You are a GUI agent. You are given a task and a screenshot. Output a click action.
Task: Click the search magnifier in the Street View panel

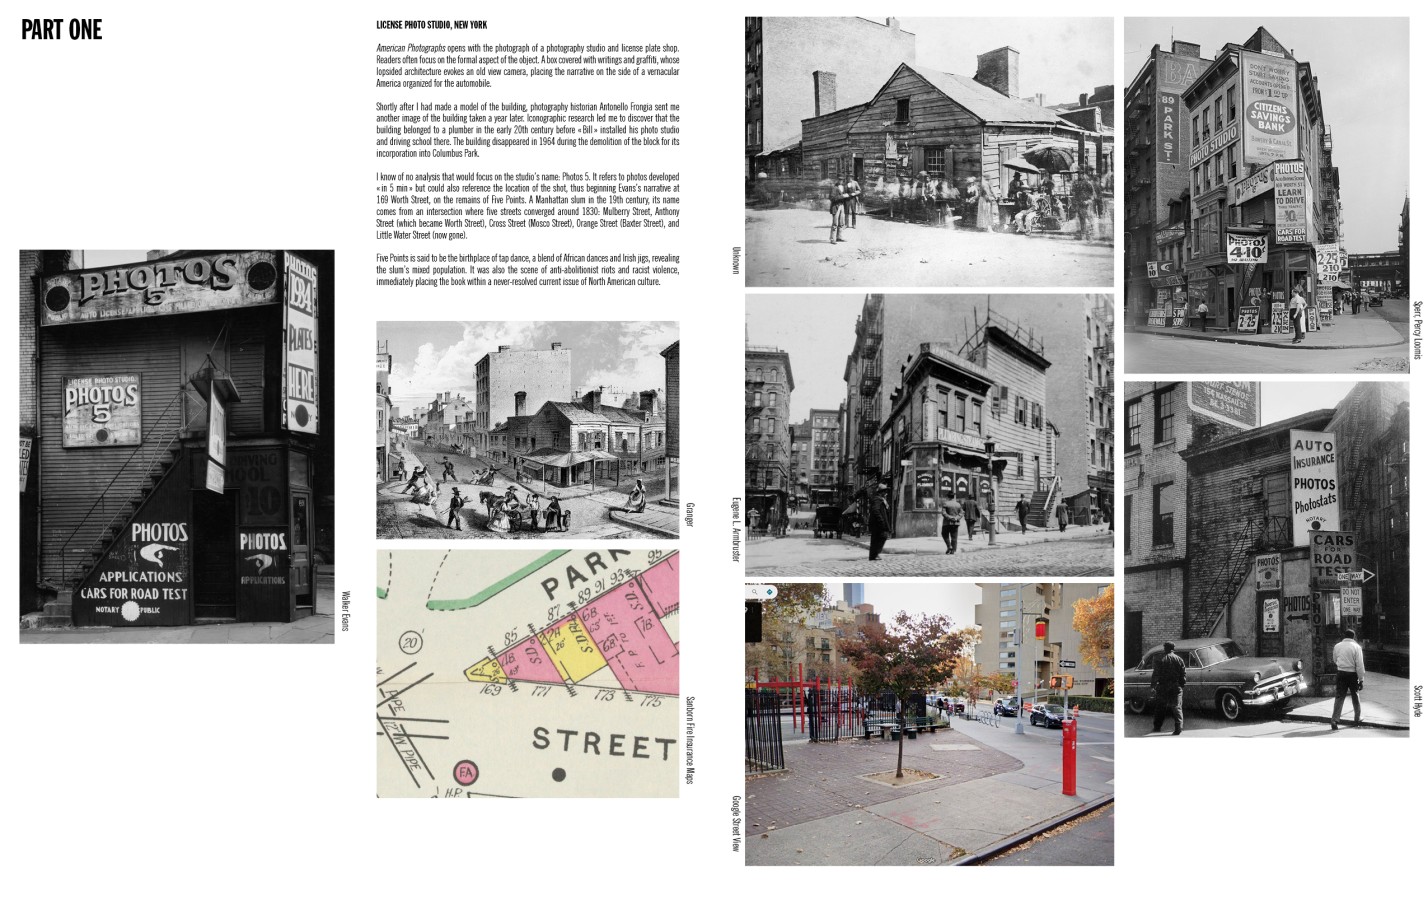pos(754,592)
